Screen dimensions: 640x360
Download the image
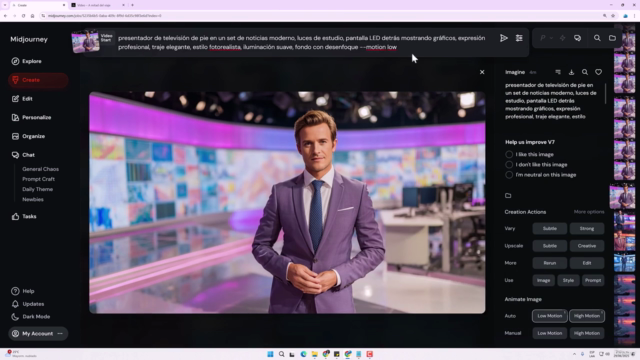click(571, 72)
